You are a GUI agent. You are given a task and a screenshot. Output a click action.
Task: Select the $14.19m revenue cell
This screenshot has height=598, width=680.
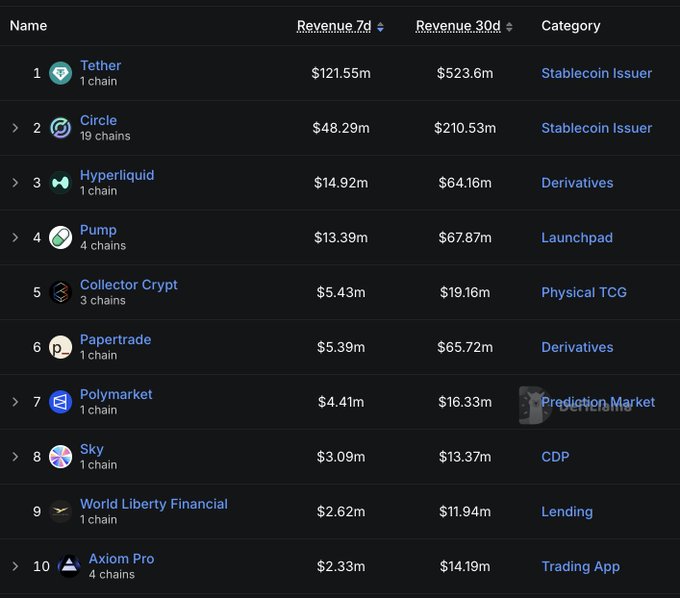coord(465,566)
